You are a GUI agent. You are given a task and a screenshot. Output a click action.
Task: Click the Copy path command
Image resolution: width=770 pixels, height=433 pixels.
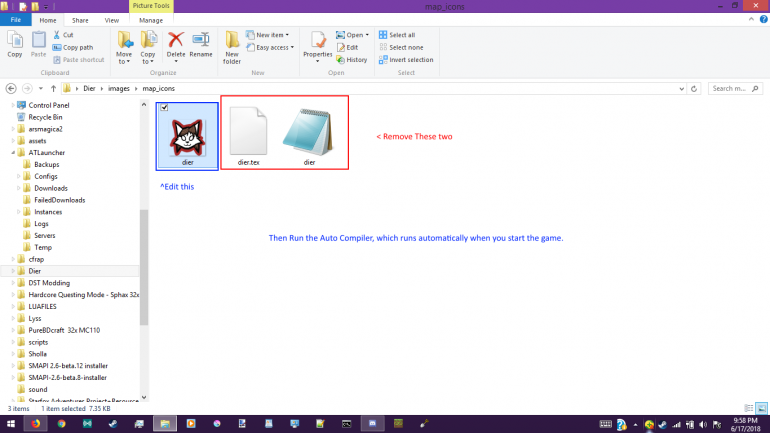(73, 47)
